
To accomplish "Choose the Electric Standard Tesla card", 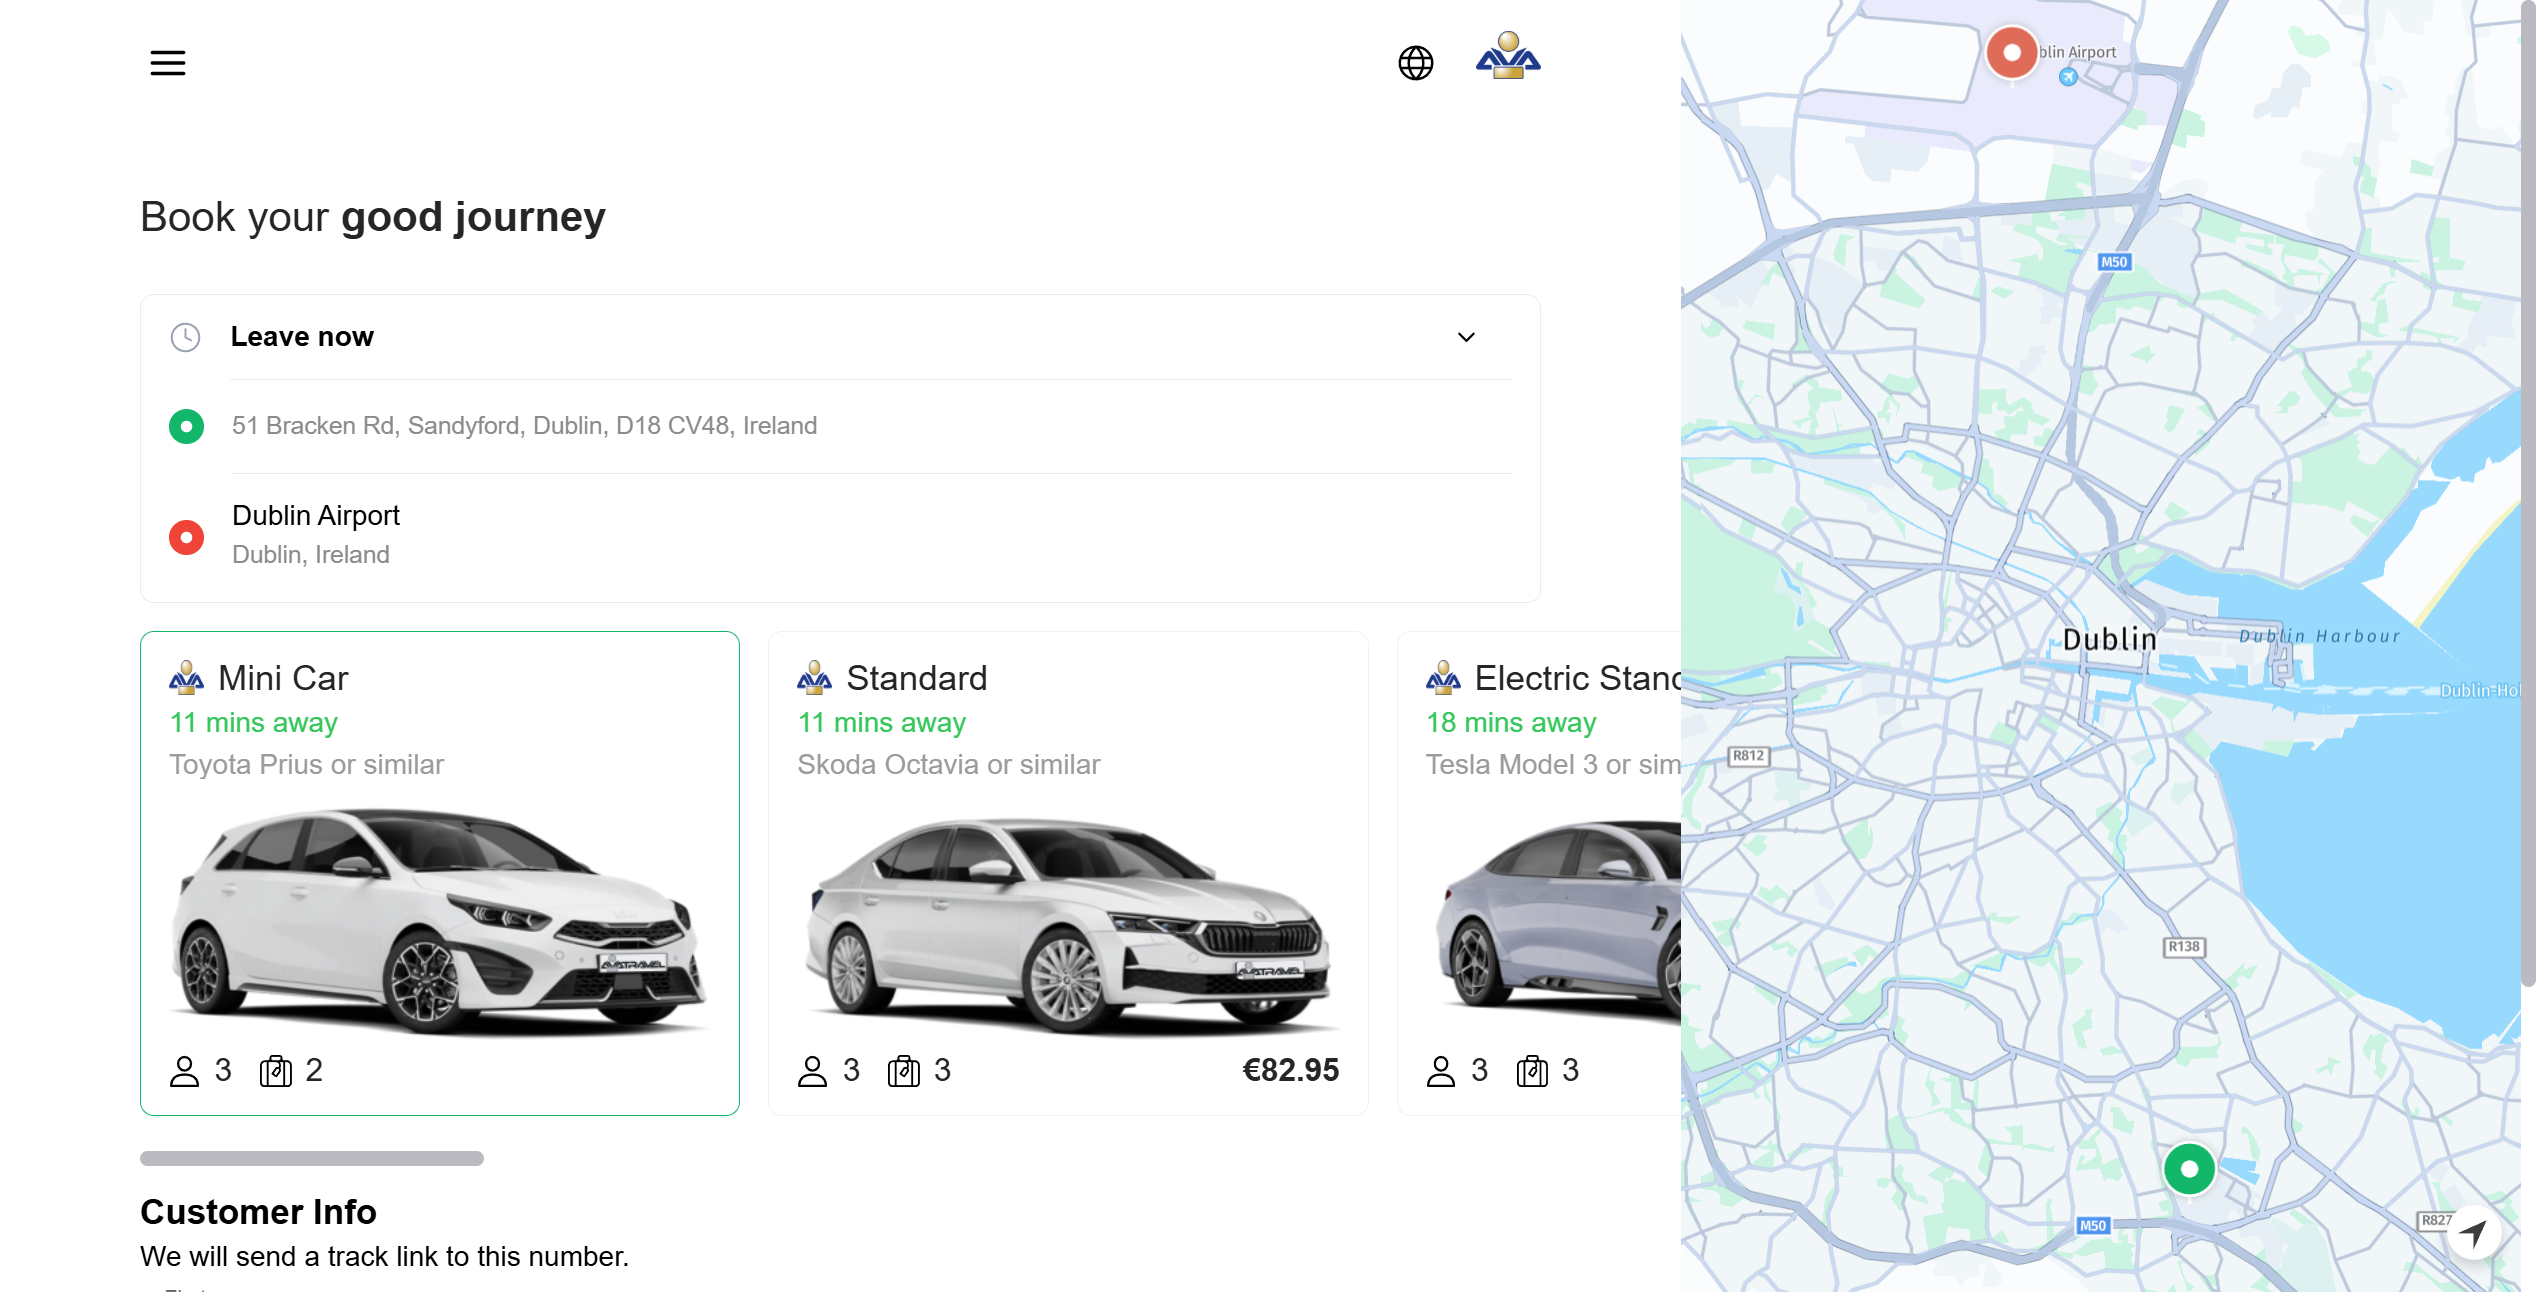I will [x=1539, y=873].
